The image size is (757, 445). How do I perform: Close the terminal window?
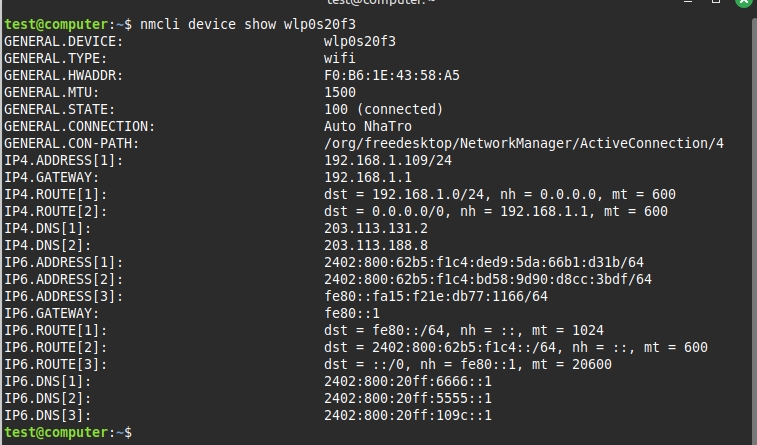click(746, 3)
